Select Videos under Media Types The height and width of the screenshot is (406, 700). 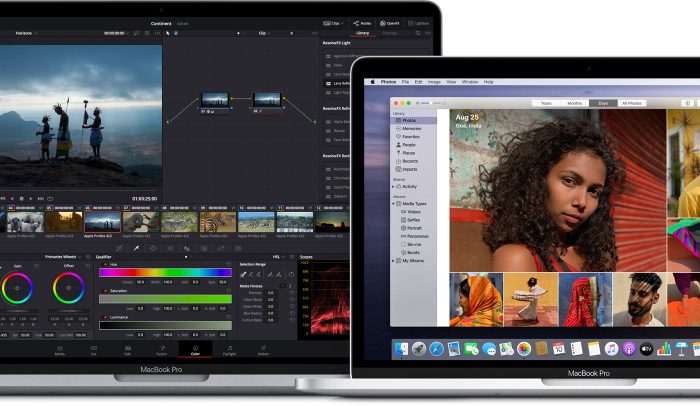411,212
